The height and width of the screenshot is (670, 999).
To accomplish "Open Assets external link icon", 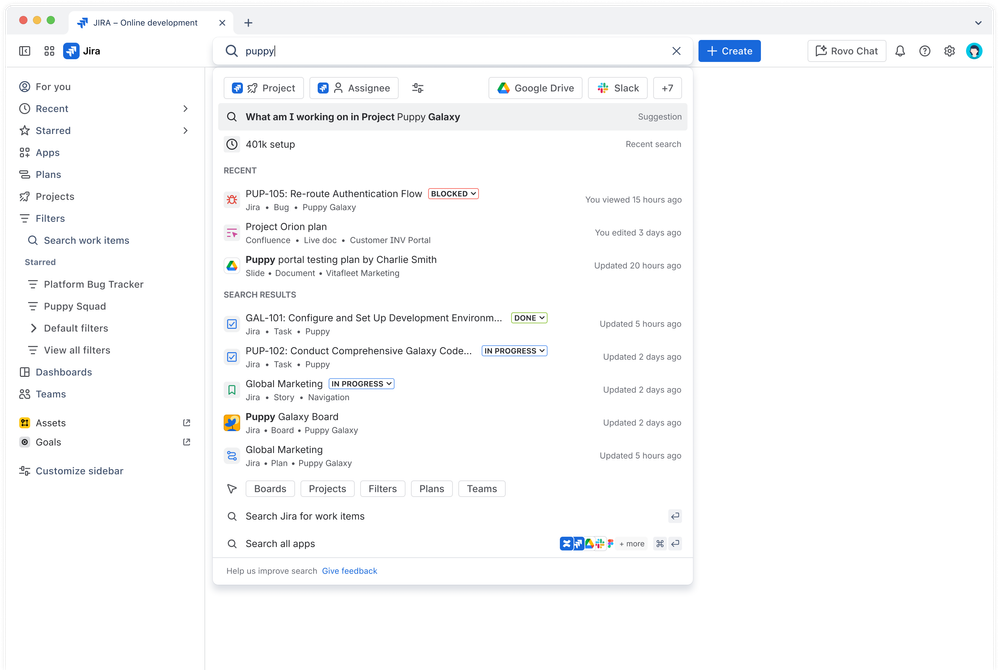I will point(186,423).
